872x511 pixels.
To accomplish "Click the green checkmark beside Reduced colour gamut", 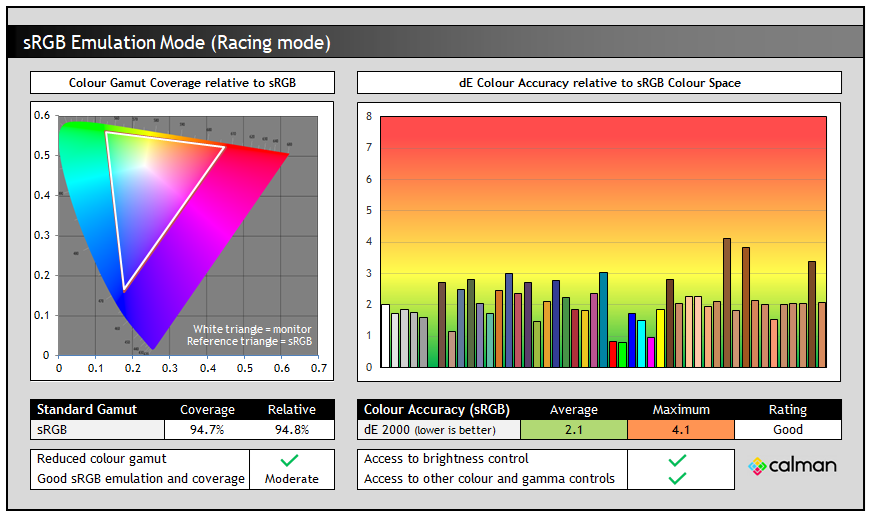I will pyautogui.click(x=290, y=460).
